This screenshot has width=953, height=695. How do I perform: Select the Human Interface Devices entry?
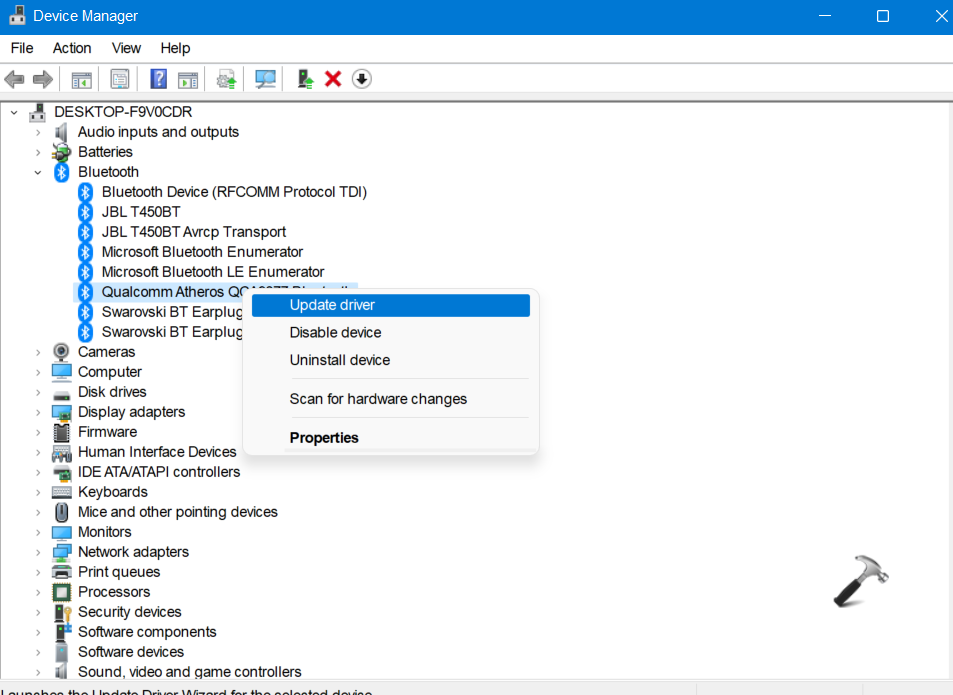pos(157,452)
